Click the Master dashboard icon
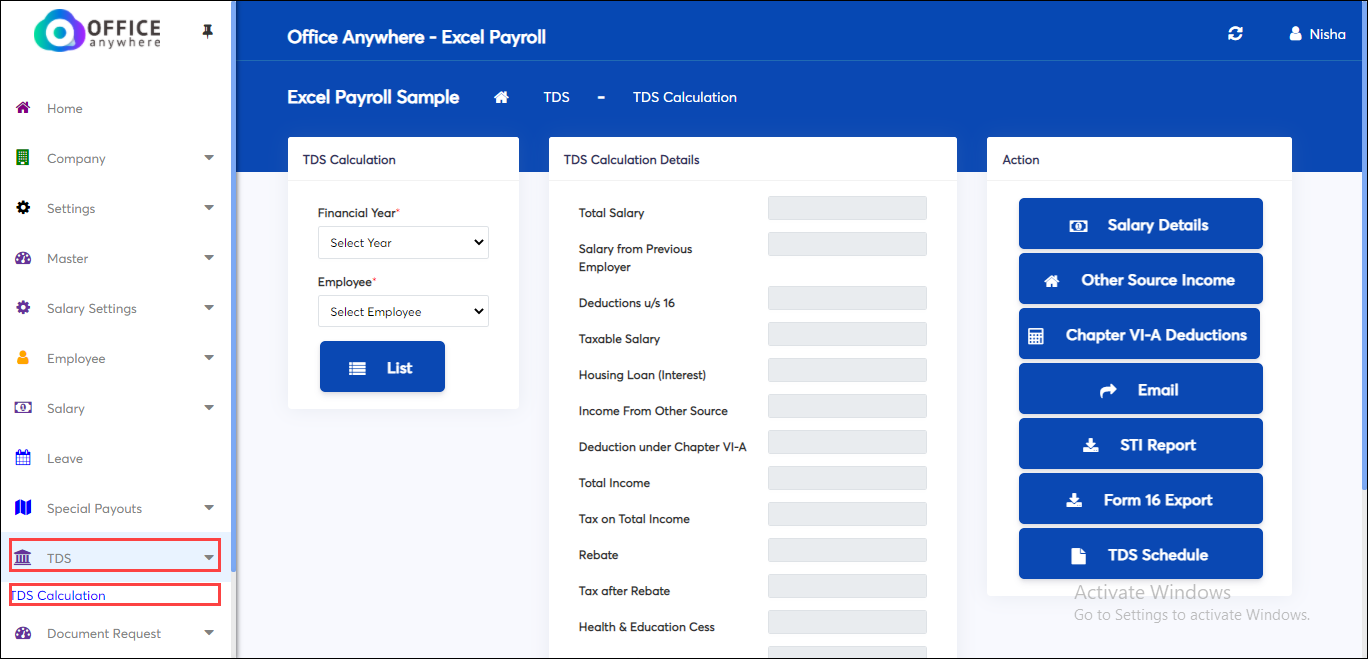Screen dimensions: 1368x659 point(23,258)
